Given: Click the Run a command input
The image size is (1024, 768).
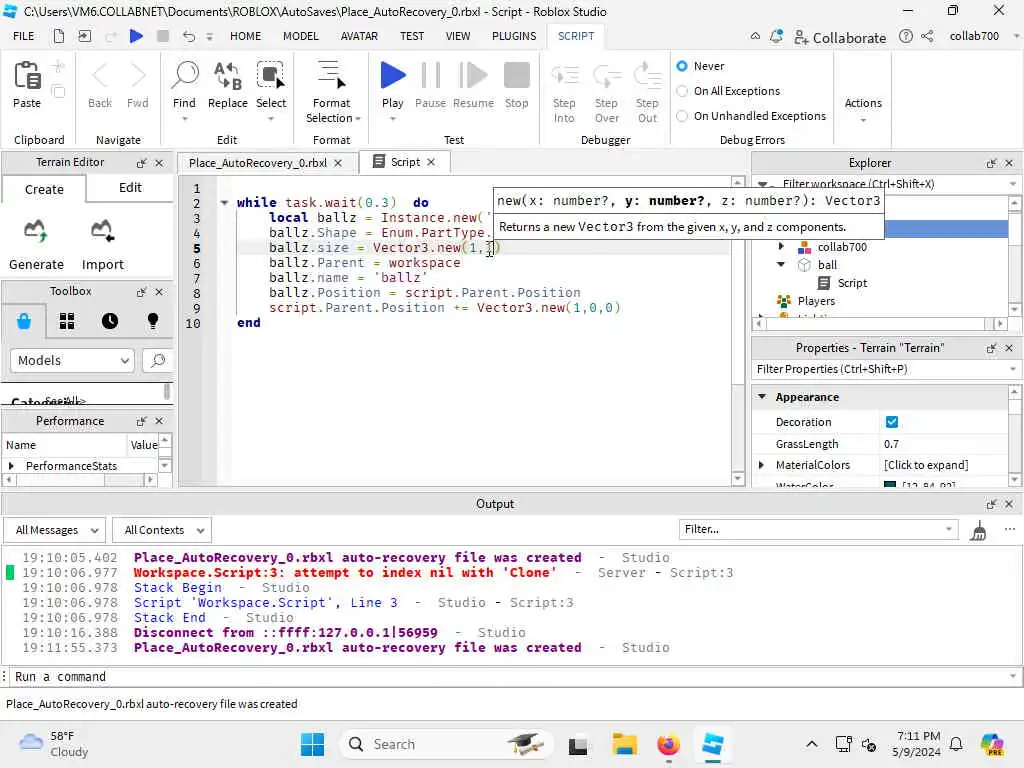Looking at the screenshot, I should point(509,677).
